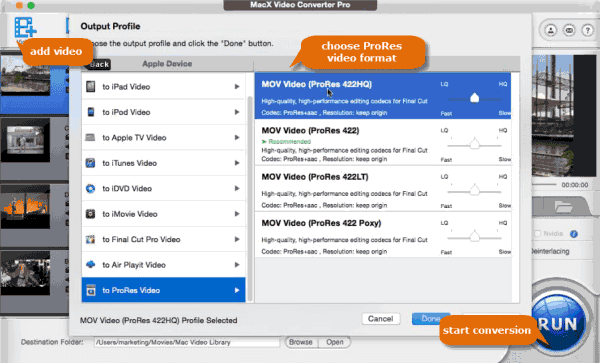Click the iPod Video device icon

pyautogui.click(x=91, y=112)
